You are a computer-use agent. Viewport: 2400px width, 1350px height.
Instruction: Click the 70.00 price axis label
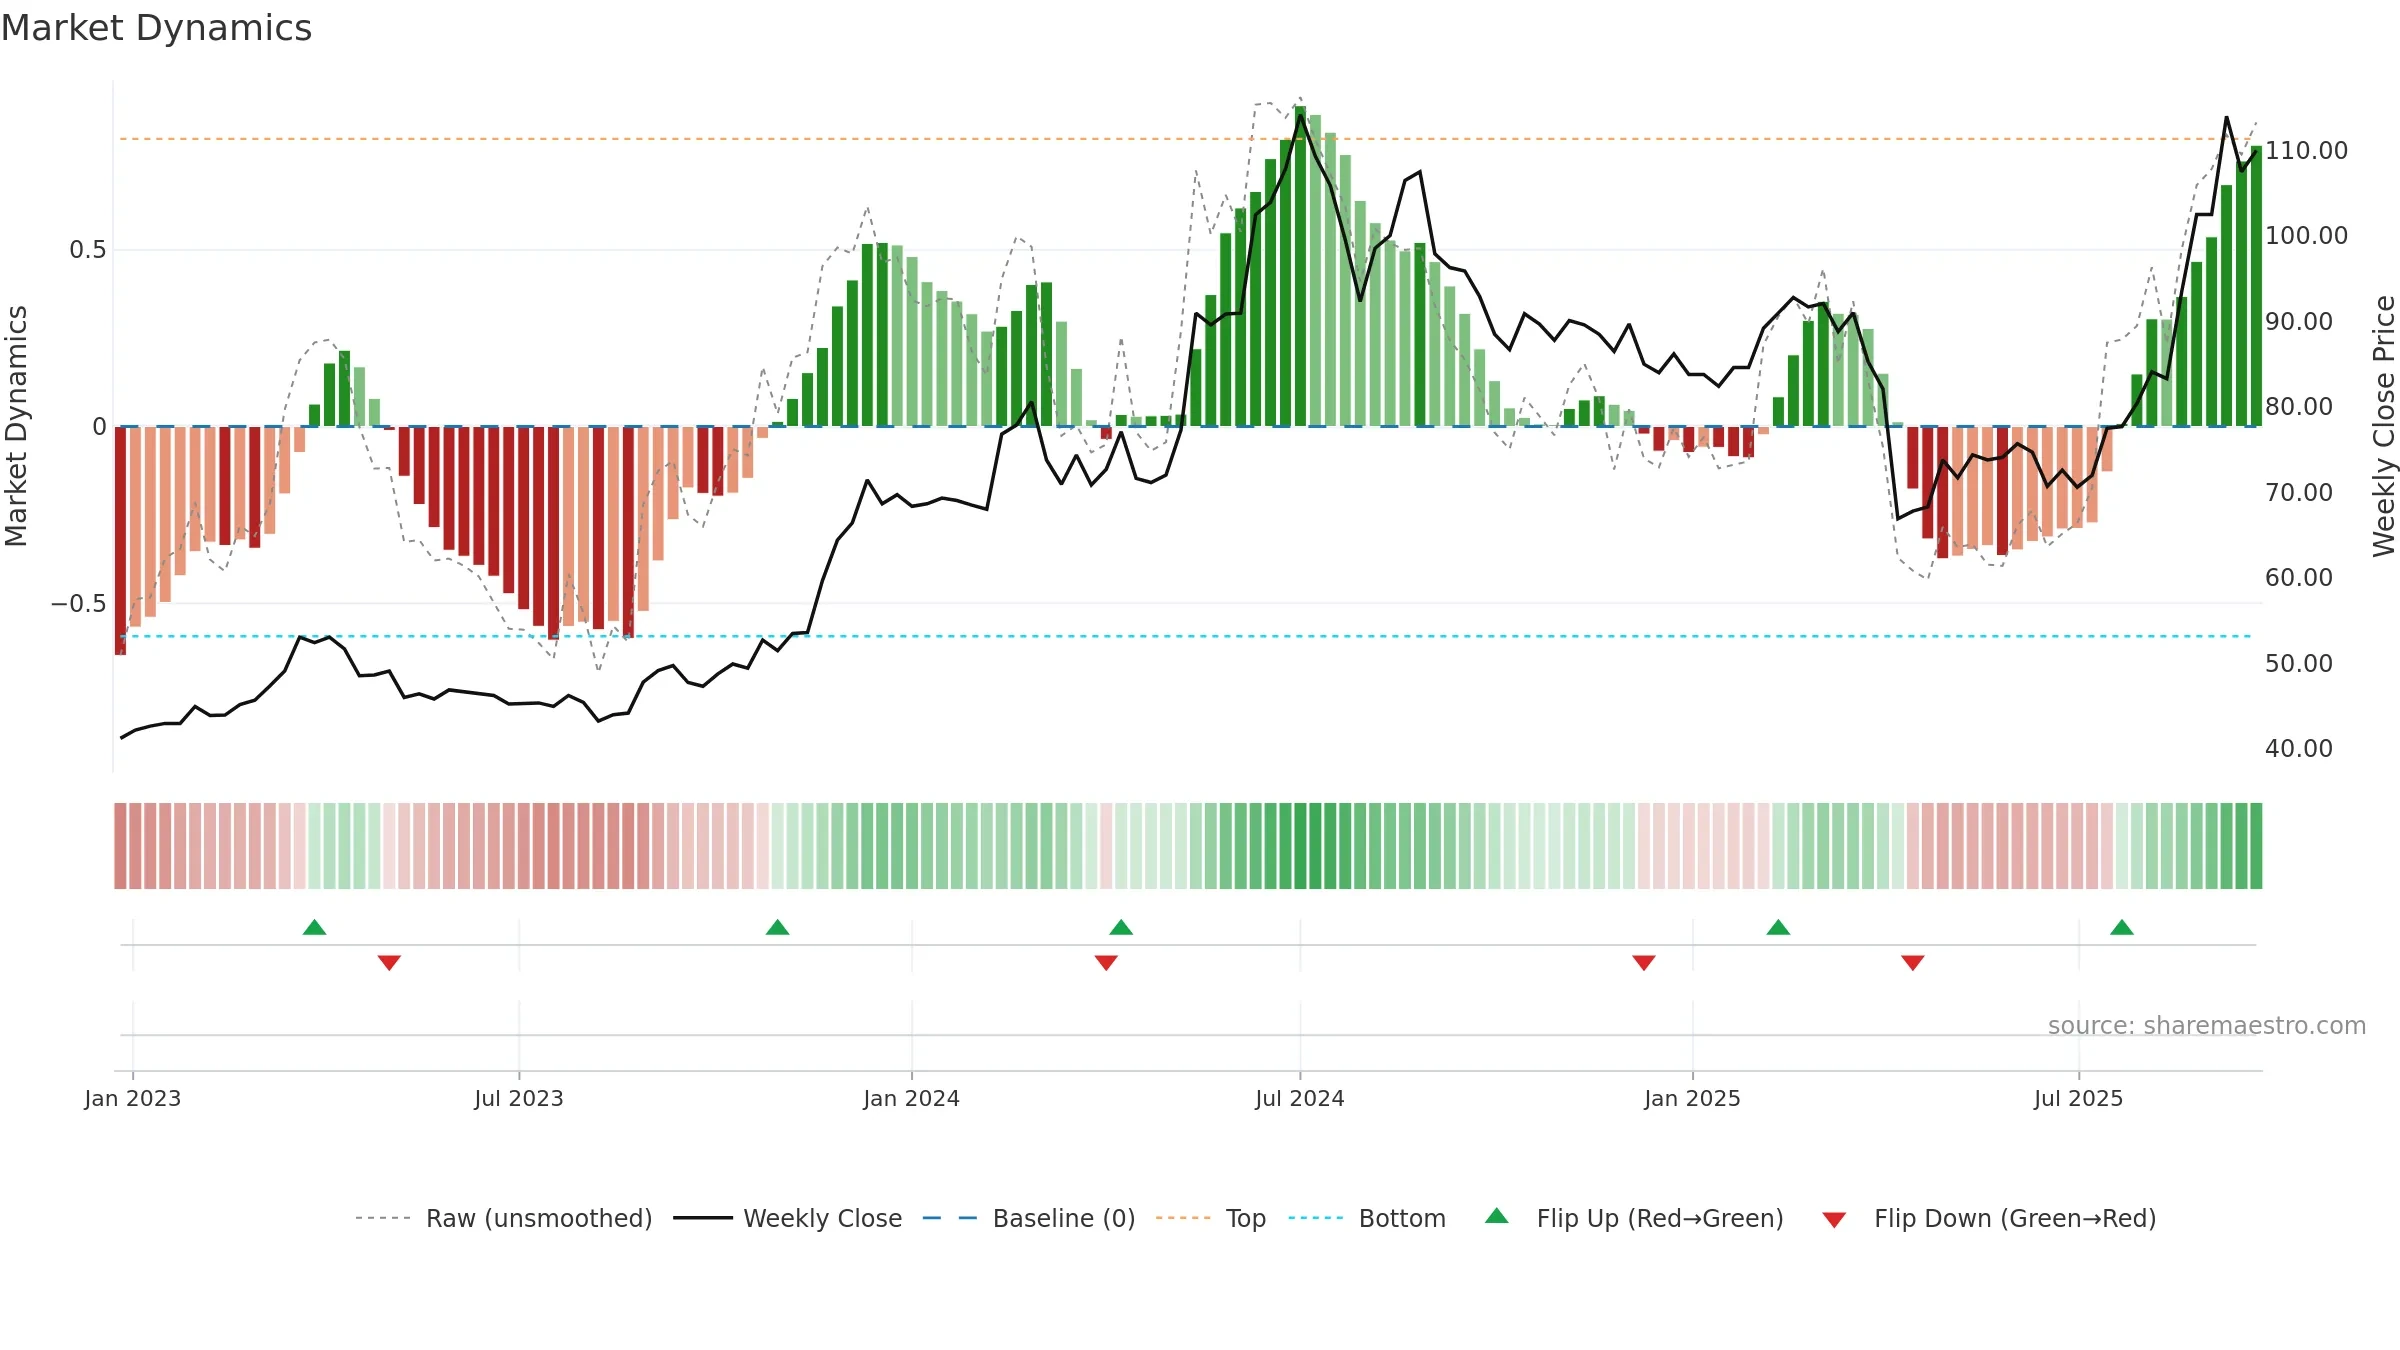click(x=2299, y=493)
